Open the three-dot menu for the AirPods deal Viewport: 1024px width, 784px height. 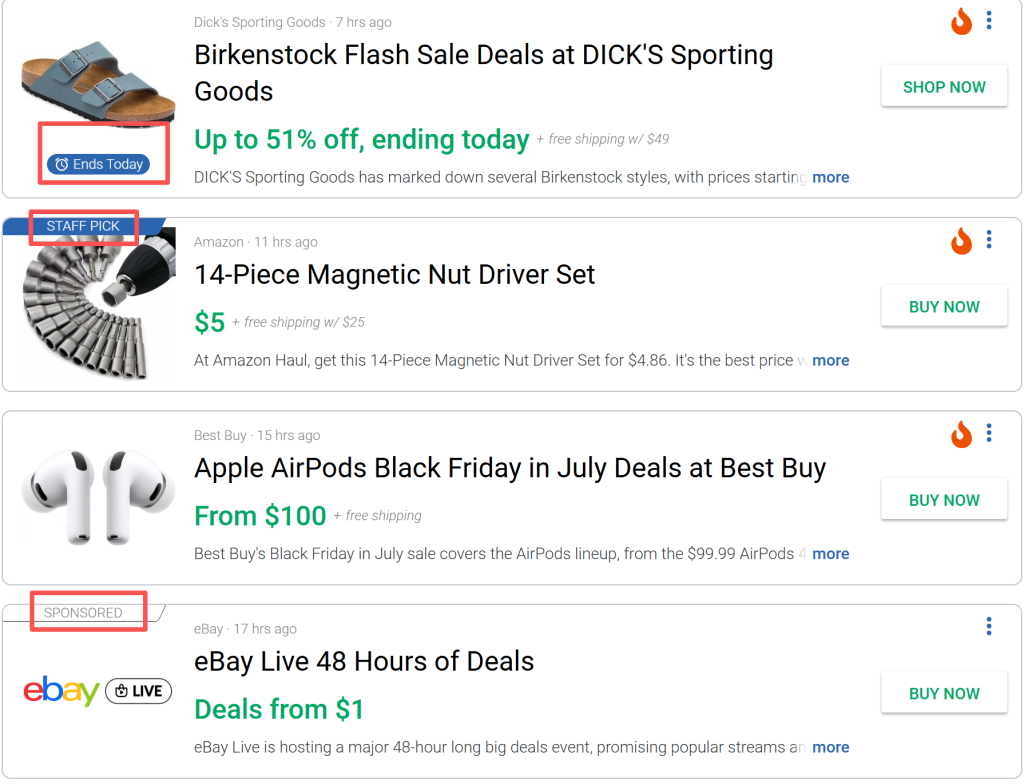pyautogui.click(x=989, y=433)
